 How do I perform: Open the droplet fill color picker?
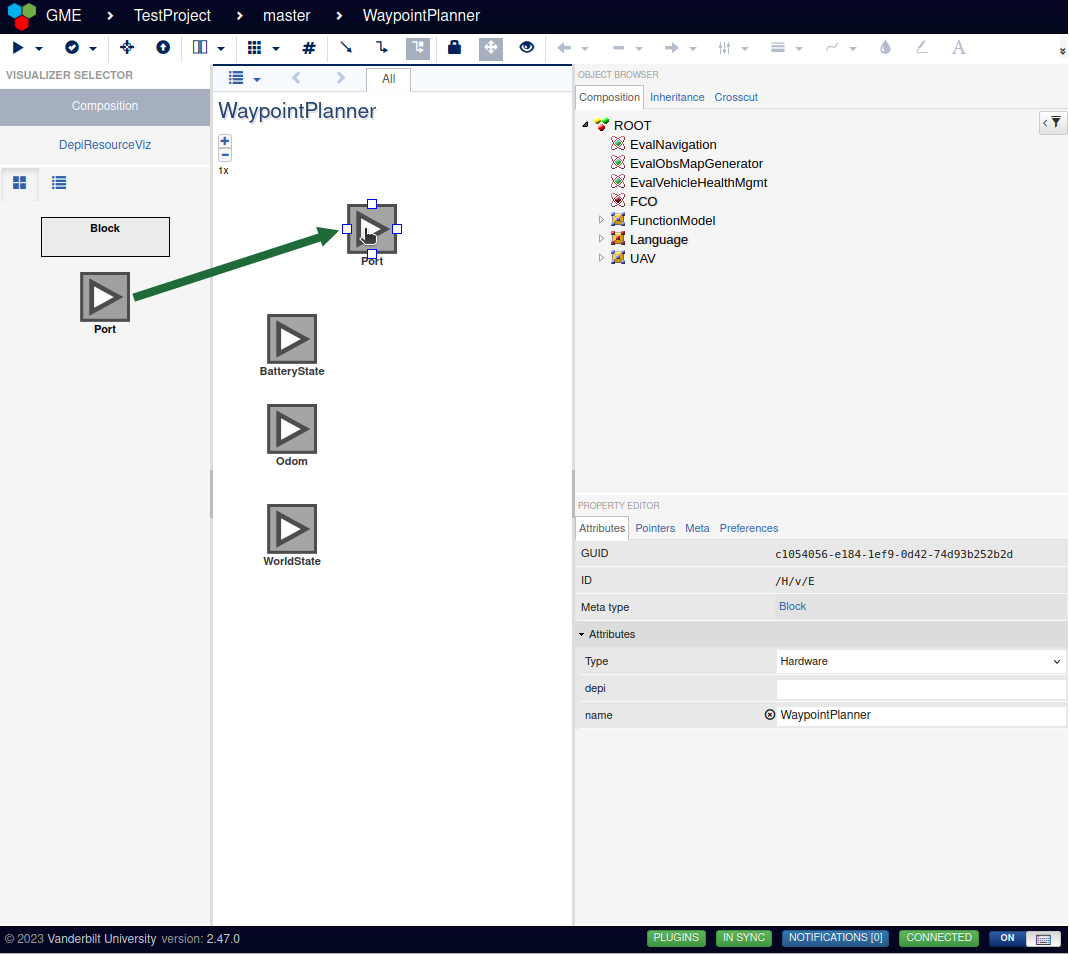point(886,47)
